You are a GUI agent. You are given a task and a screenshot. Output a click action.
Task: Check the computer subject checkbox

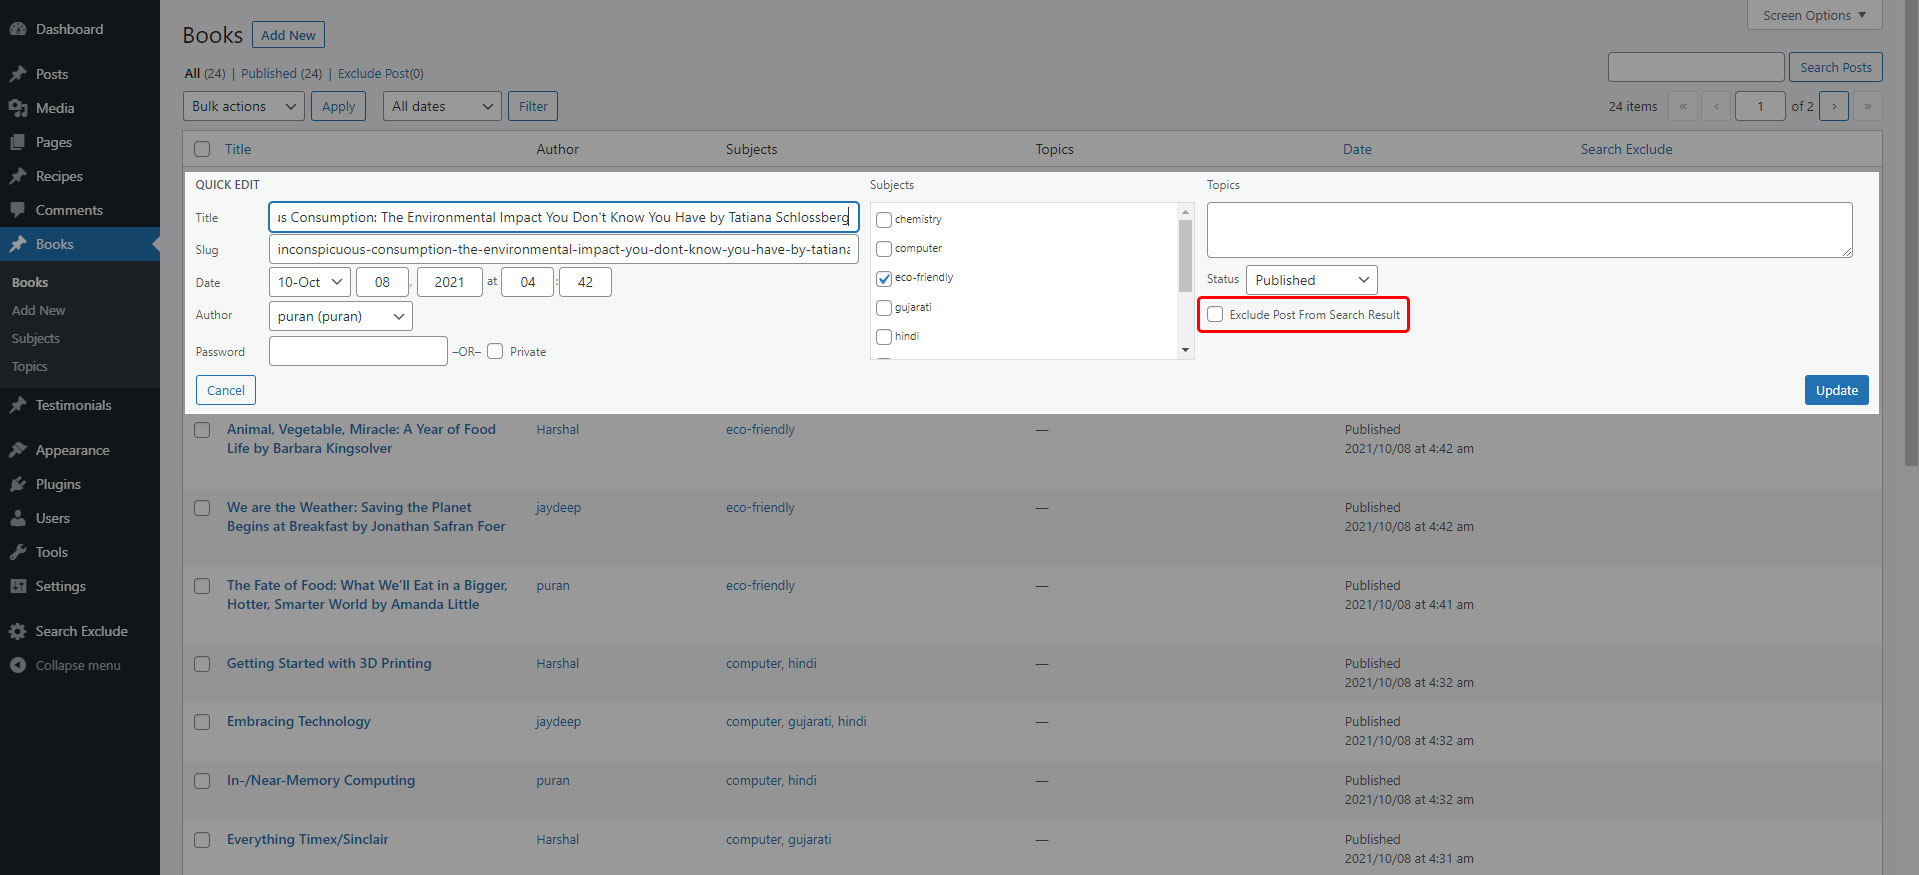[x=884, y=249]
